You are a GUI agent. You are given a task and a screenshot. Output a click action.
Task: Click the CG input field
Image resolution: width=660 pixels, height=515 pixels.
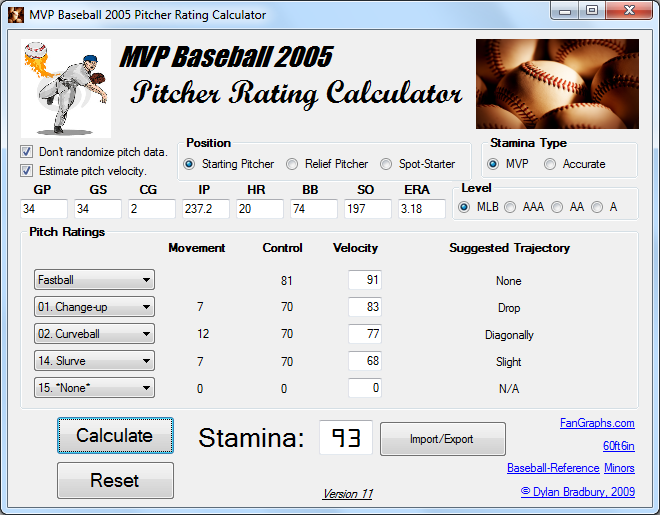pos(152,209)
